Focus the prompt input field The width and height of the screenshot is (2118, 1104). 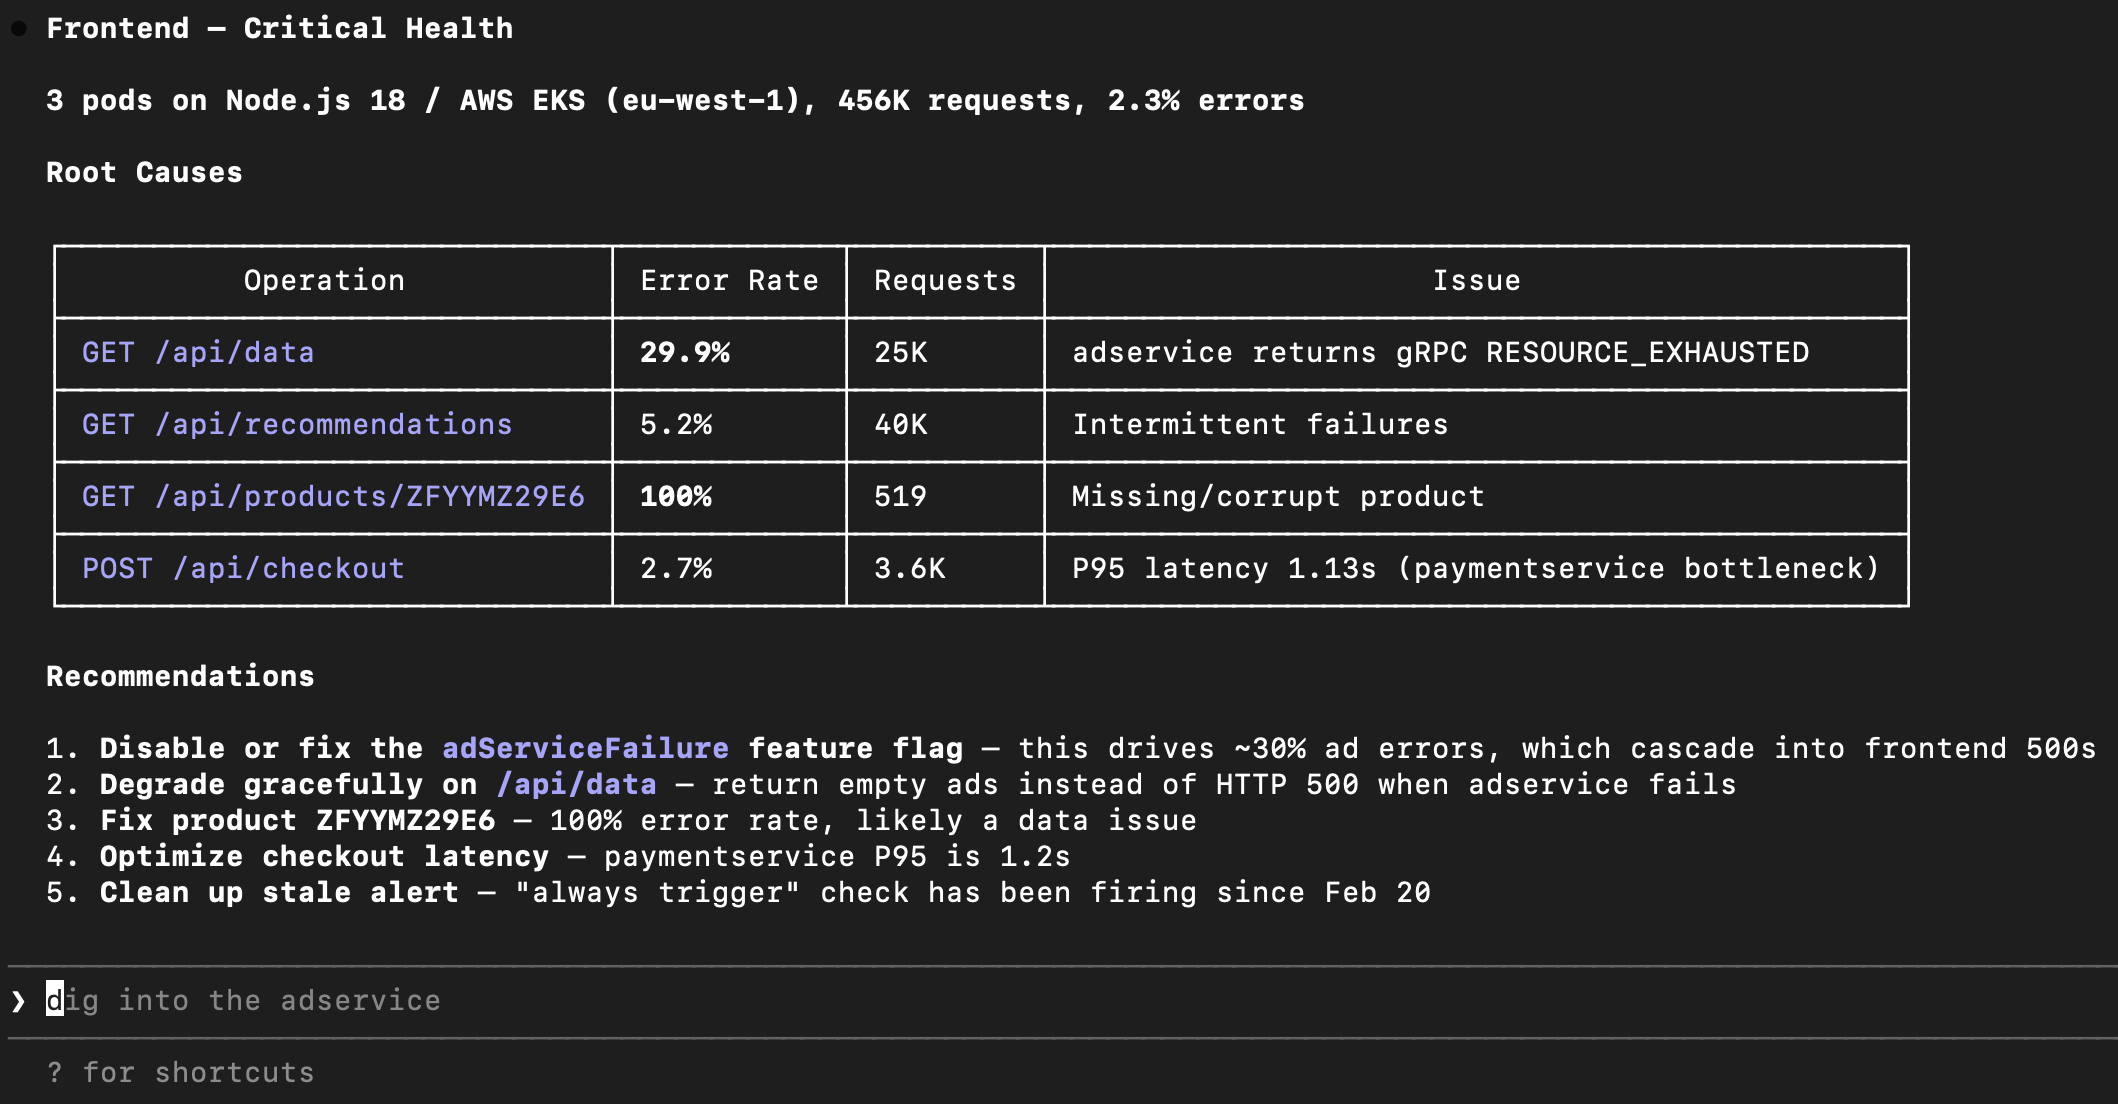(700, 1001)
